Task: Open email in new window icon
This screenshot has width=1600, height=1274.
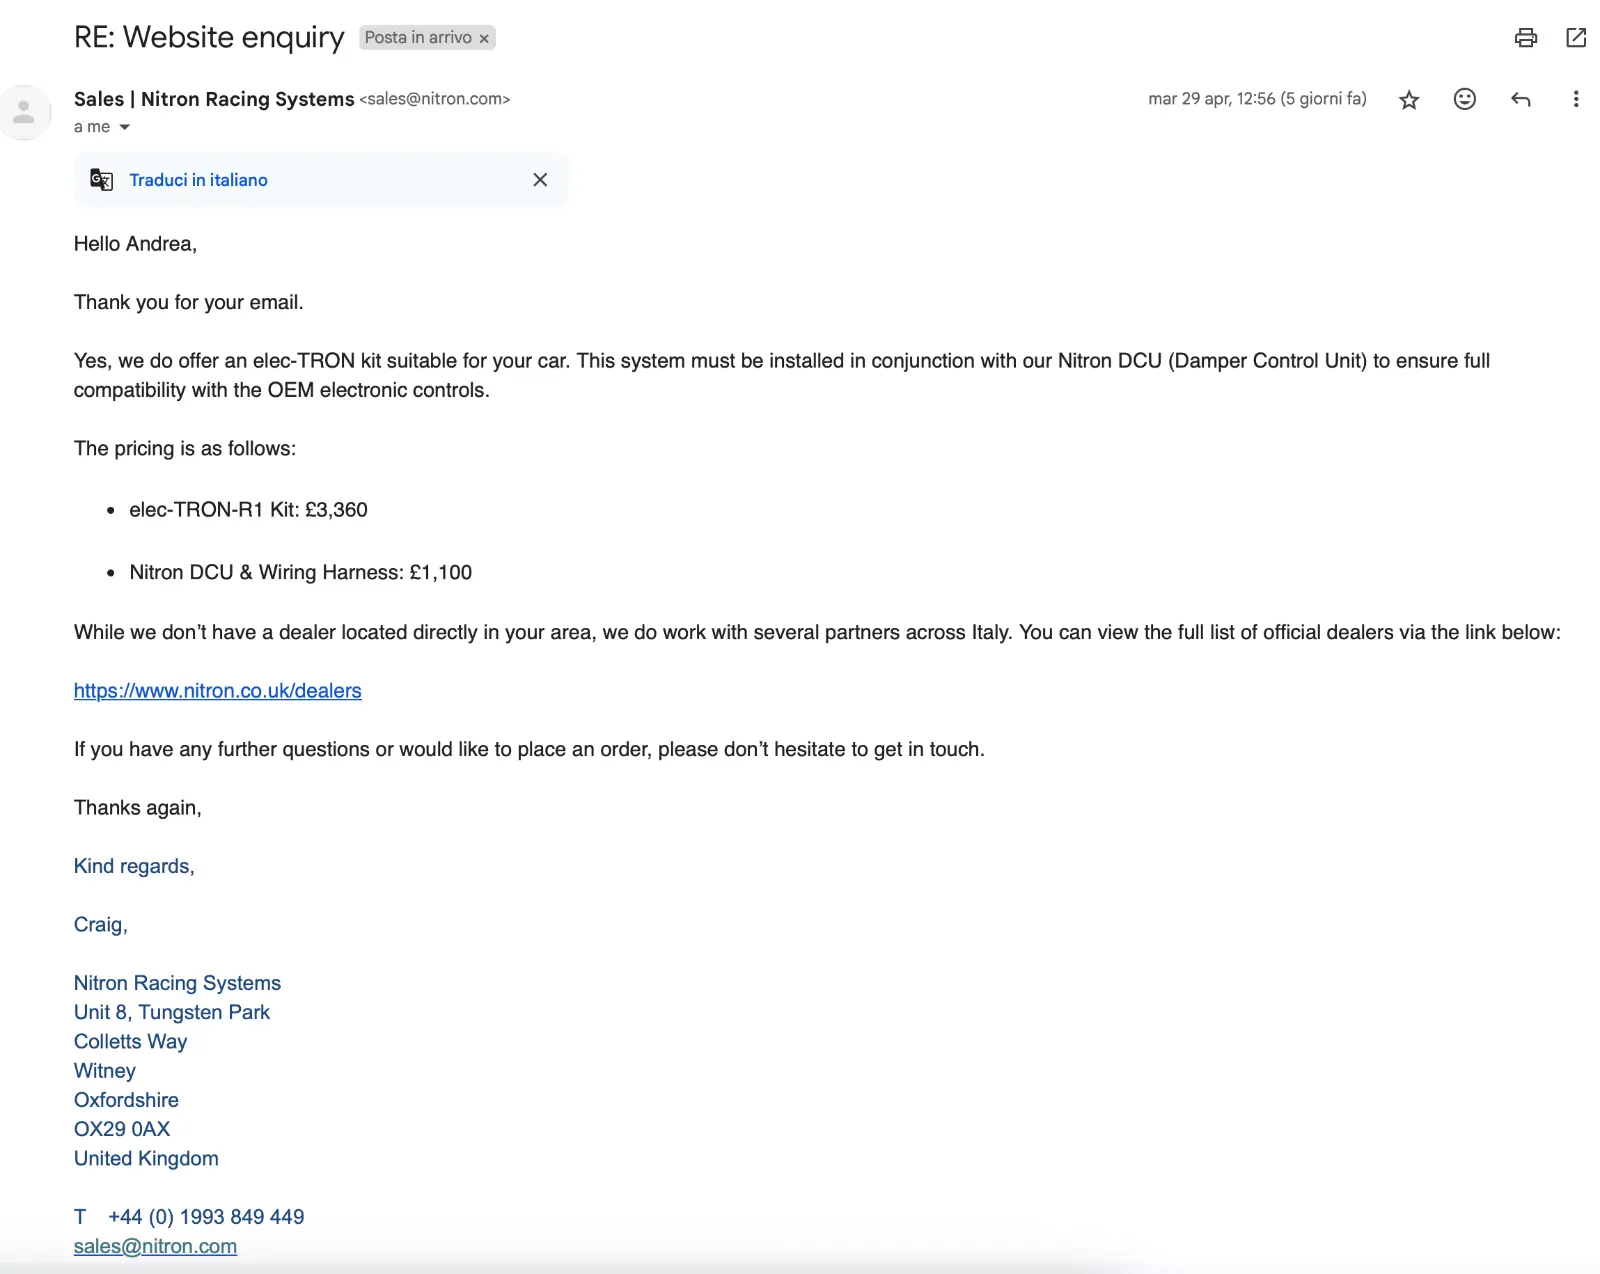Action: click(x=1576, y=38)
